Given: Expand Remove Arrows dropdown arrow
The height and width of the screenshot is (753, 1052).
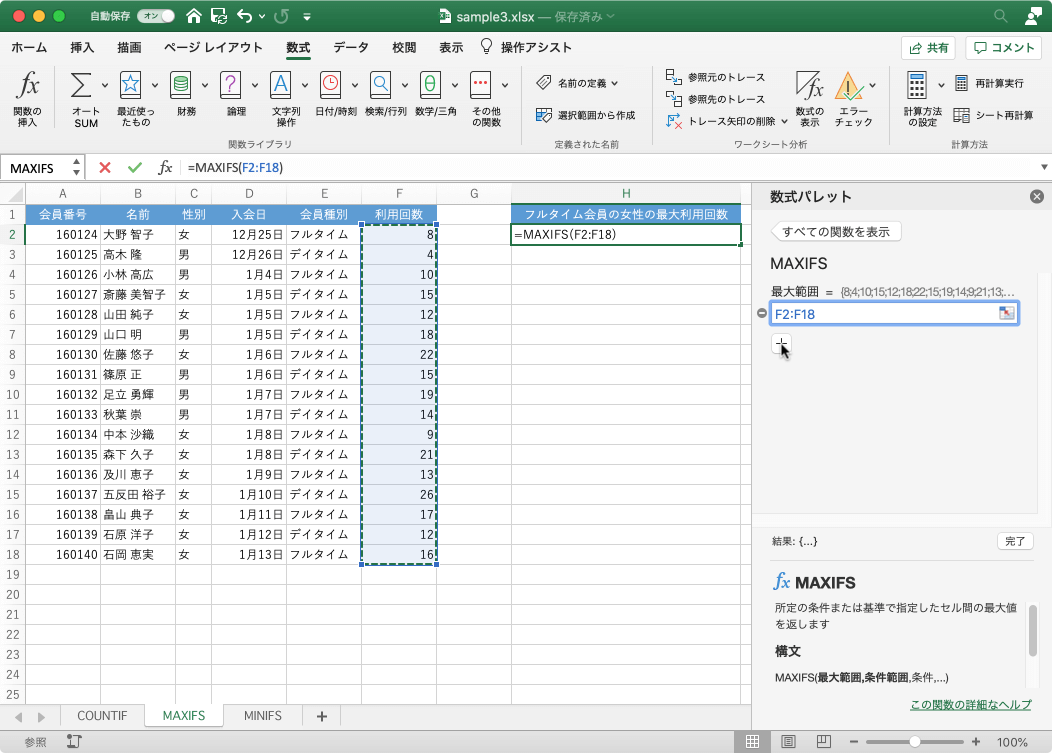Looking at the screenshot, I should (784, 121).
